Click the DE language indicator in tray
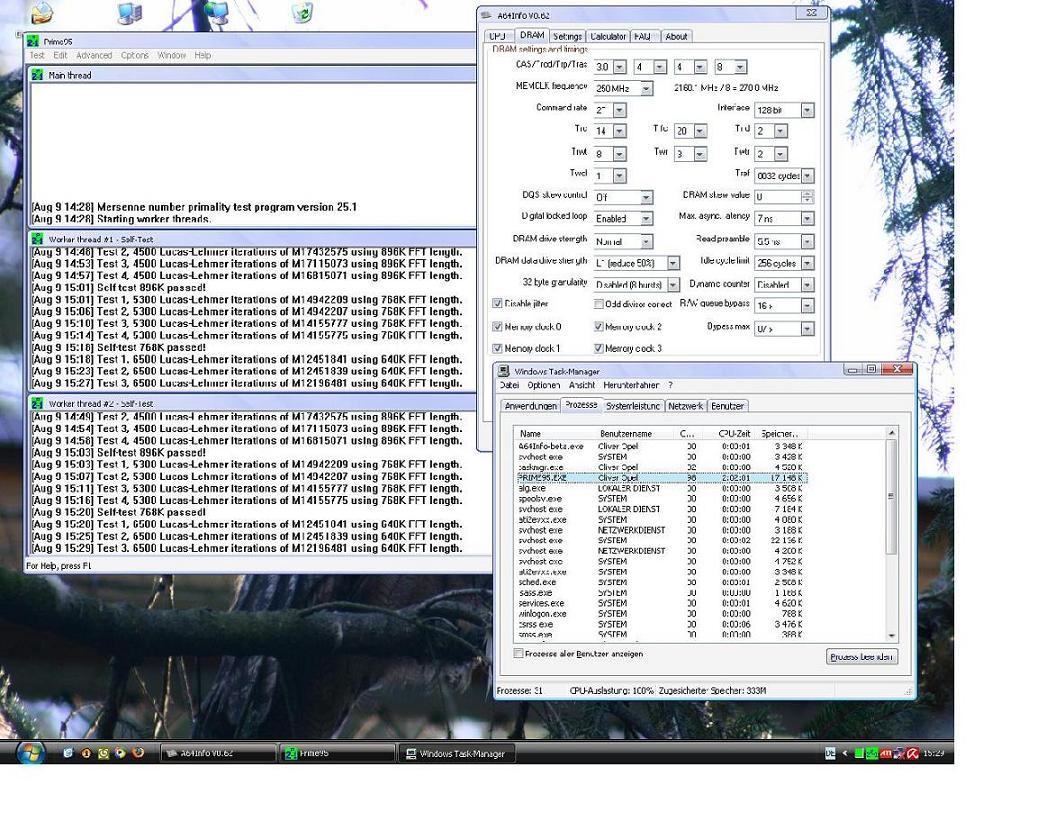This screenshot has height=830, width=1037. (830, 753)
